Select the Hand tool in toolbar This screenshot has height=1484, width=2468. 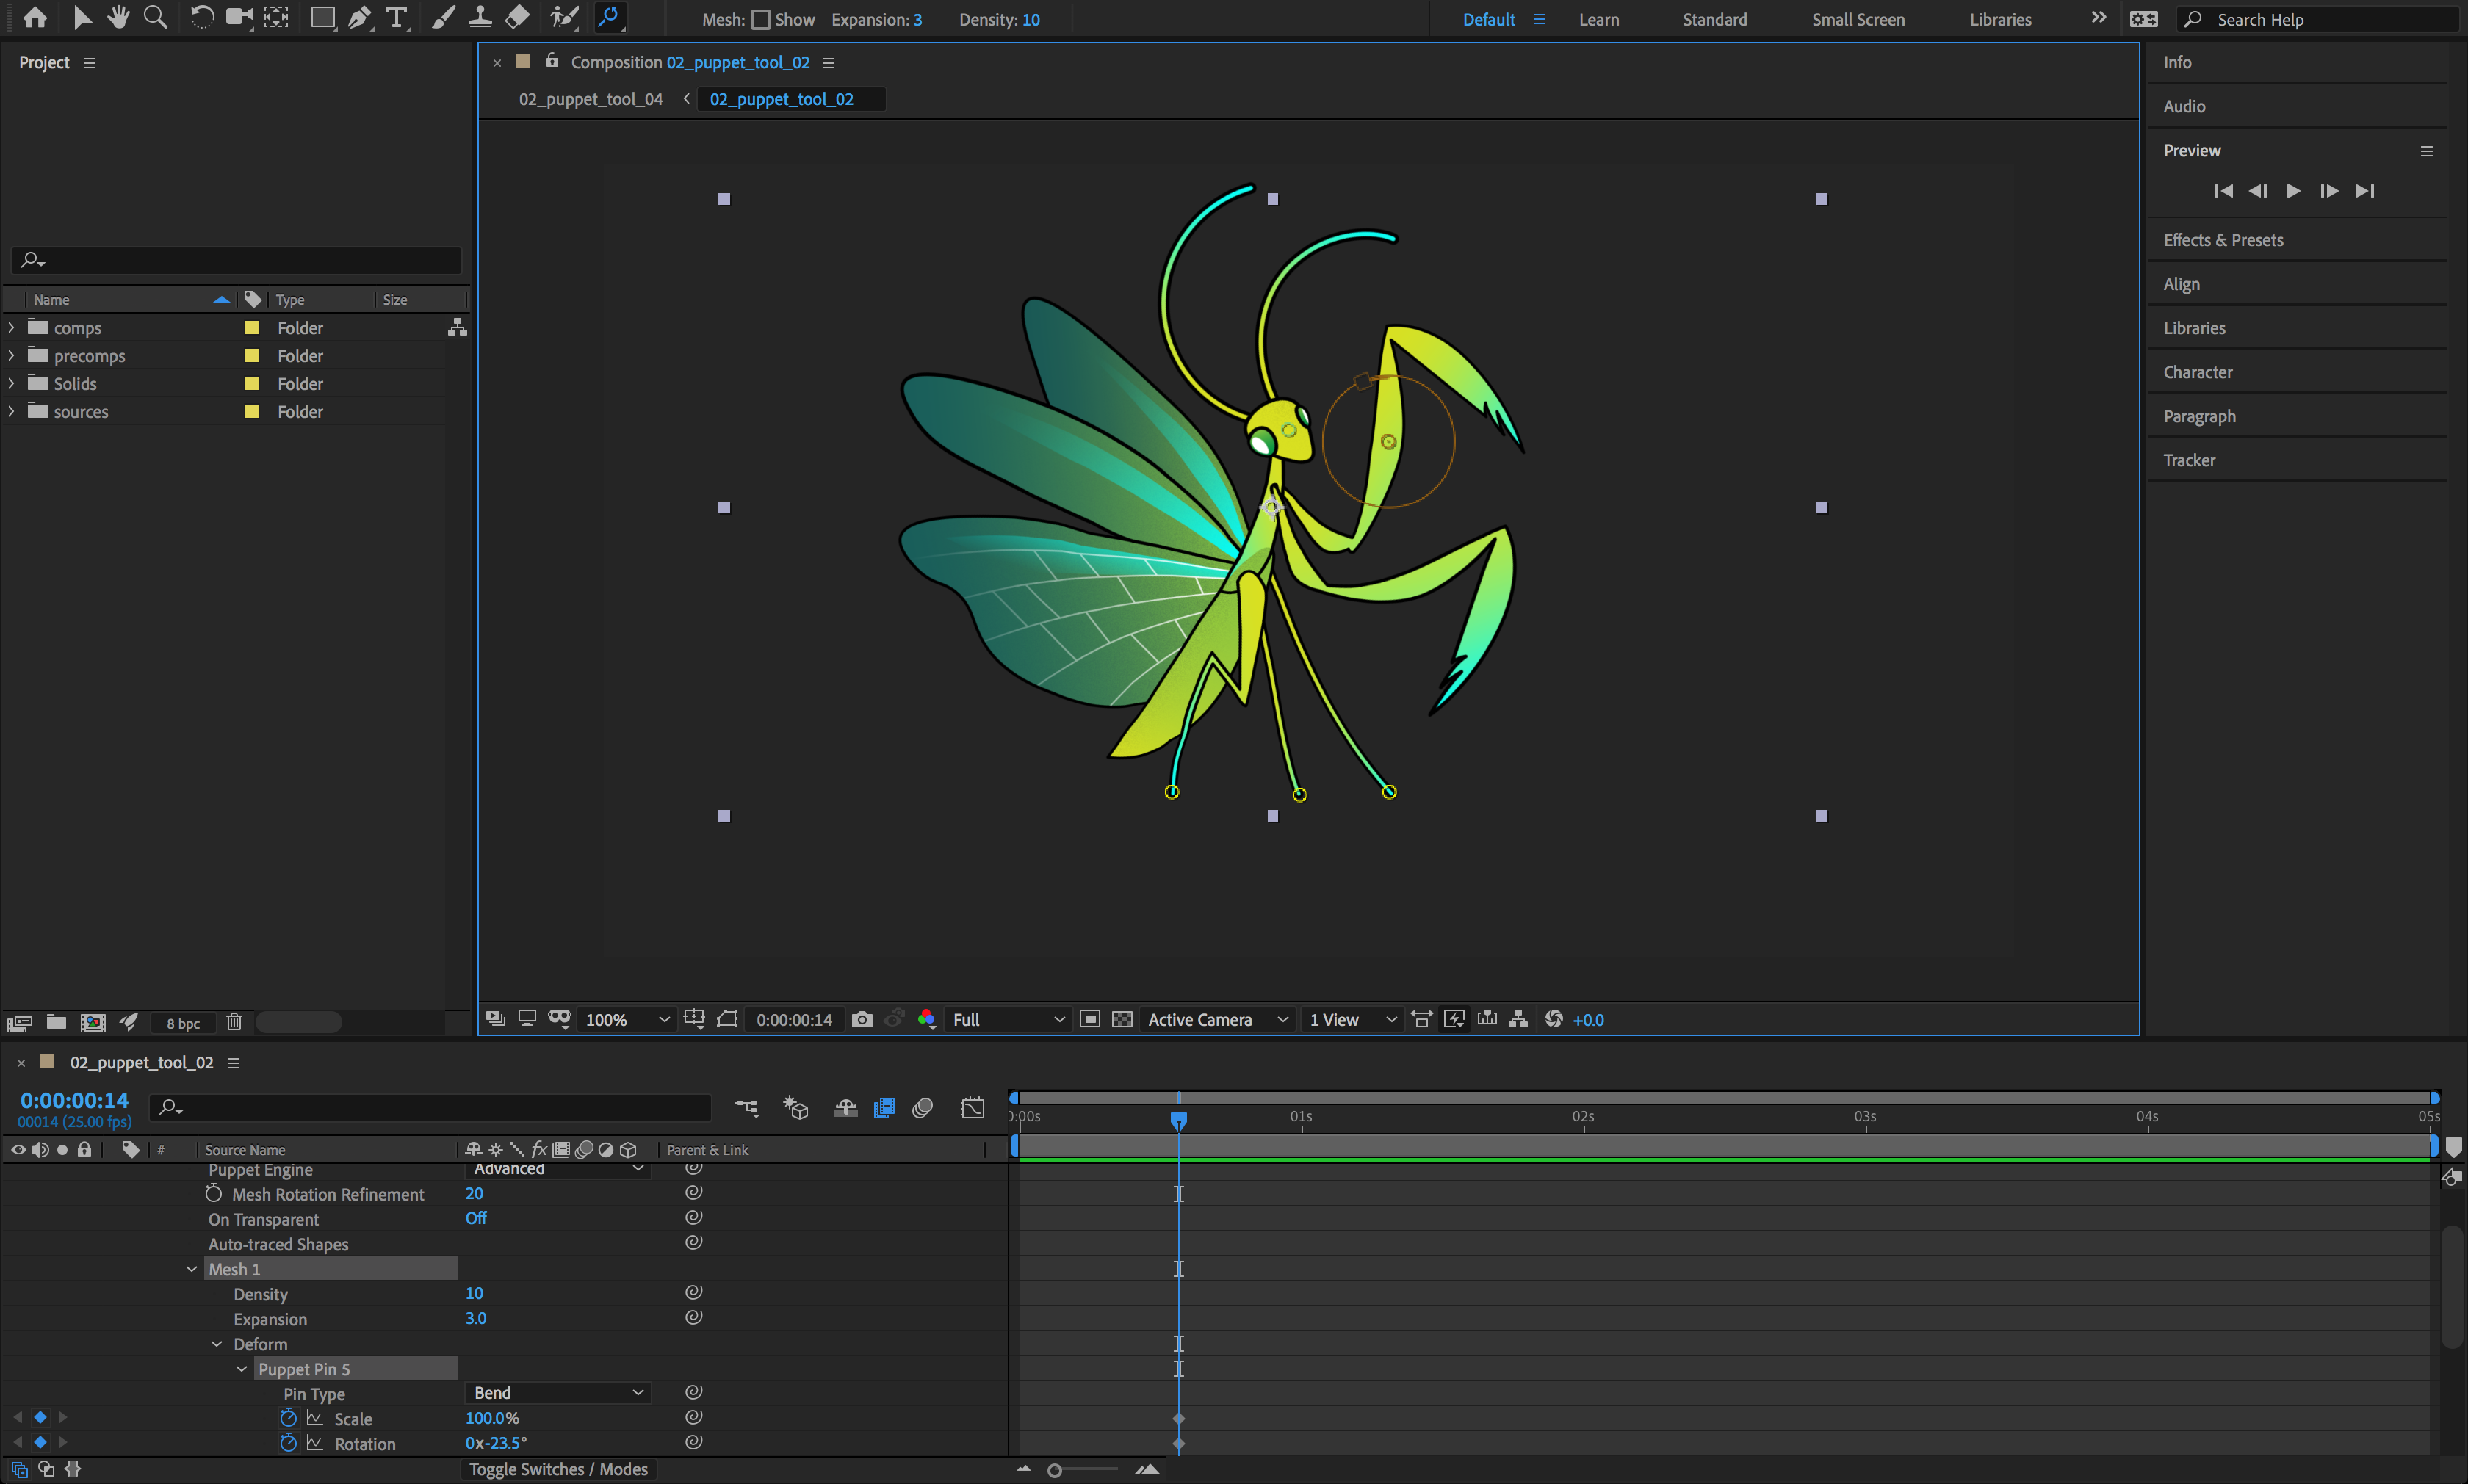(x=115, y=19)
